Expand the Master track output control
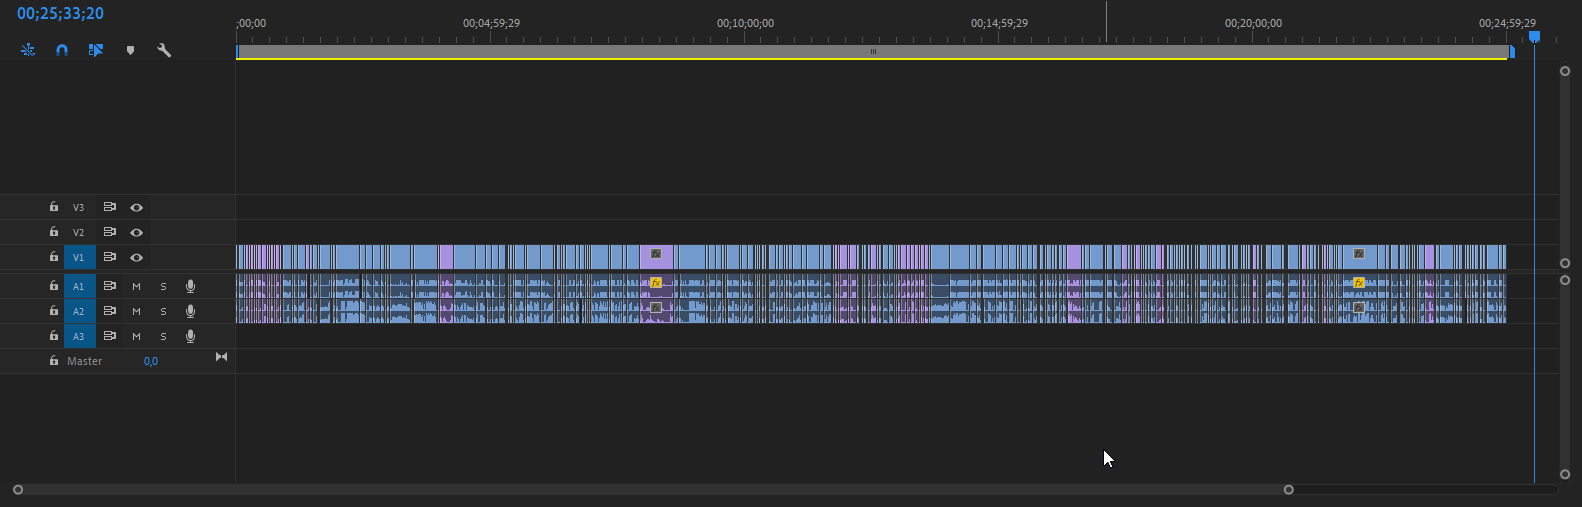Viewport: 1582px width, 507px height. pyautogui.click(x=221, y=357)
